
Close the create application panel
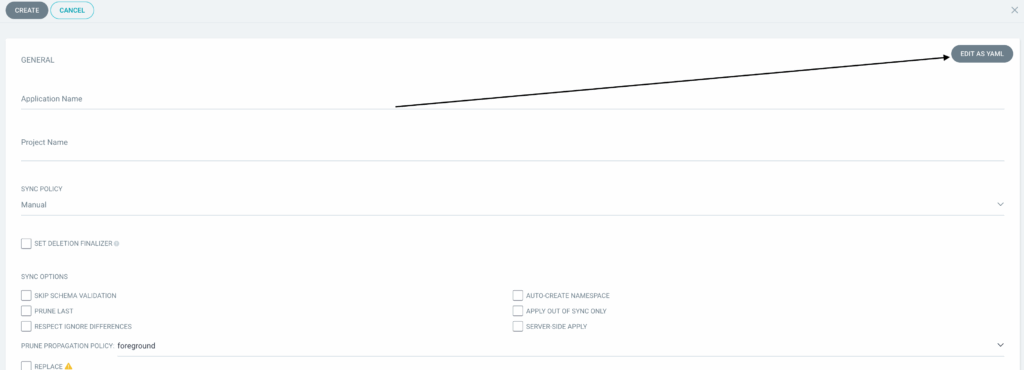(x=1014, y=10)
